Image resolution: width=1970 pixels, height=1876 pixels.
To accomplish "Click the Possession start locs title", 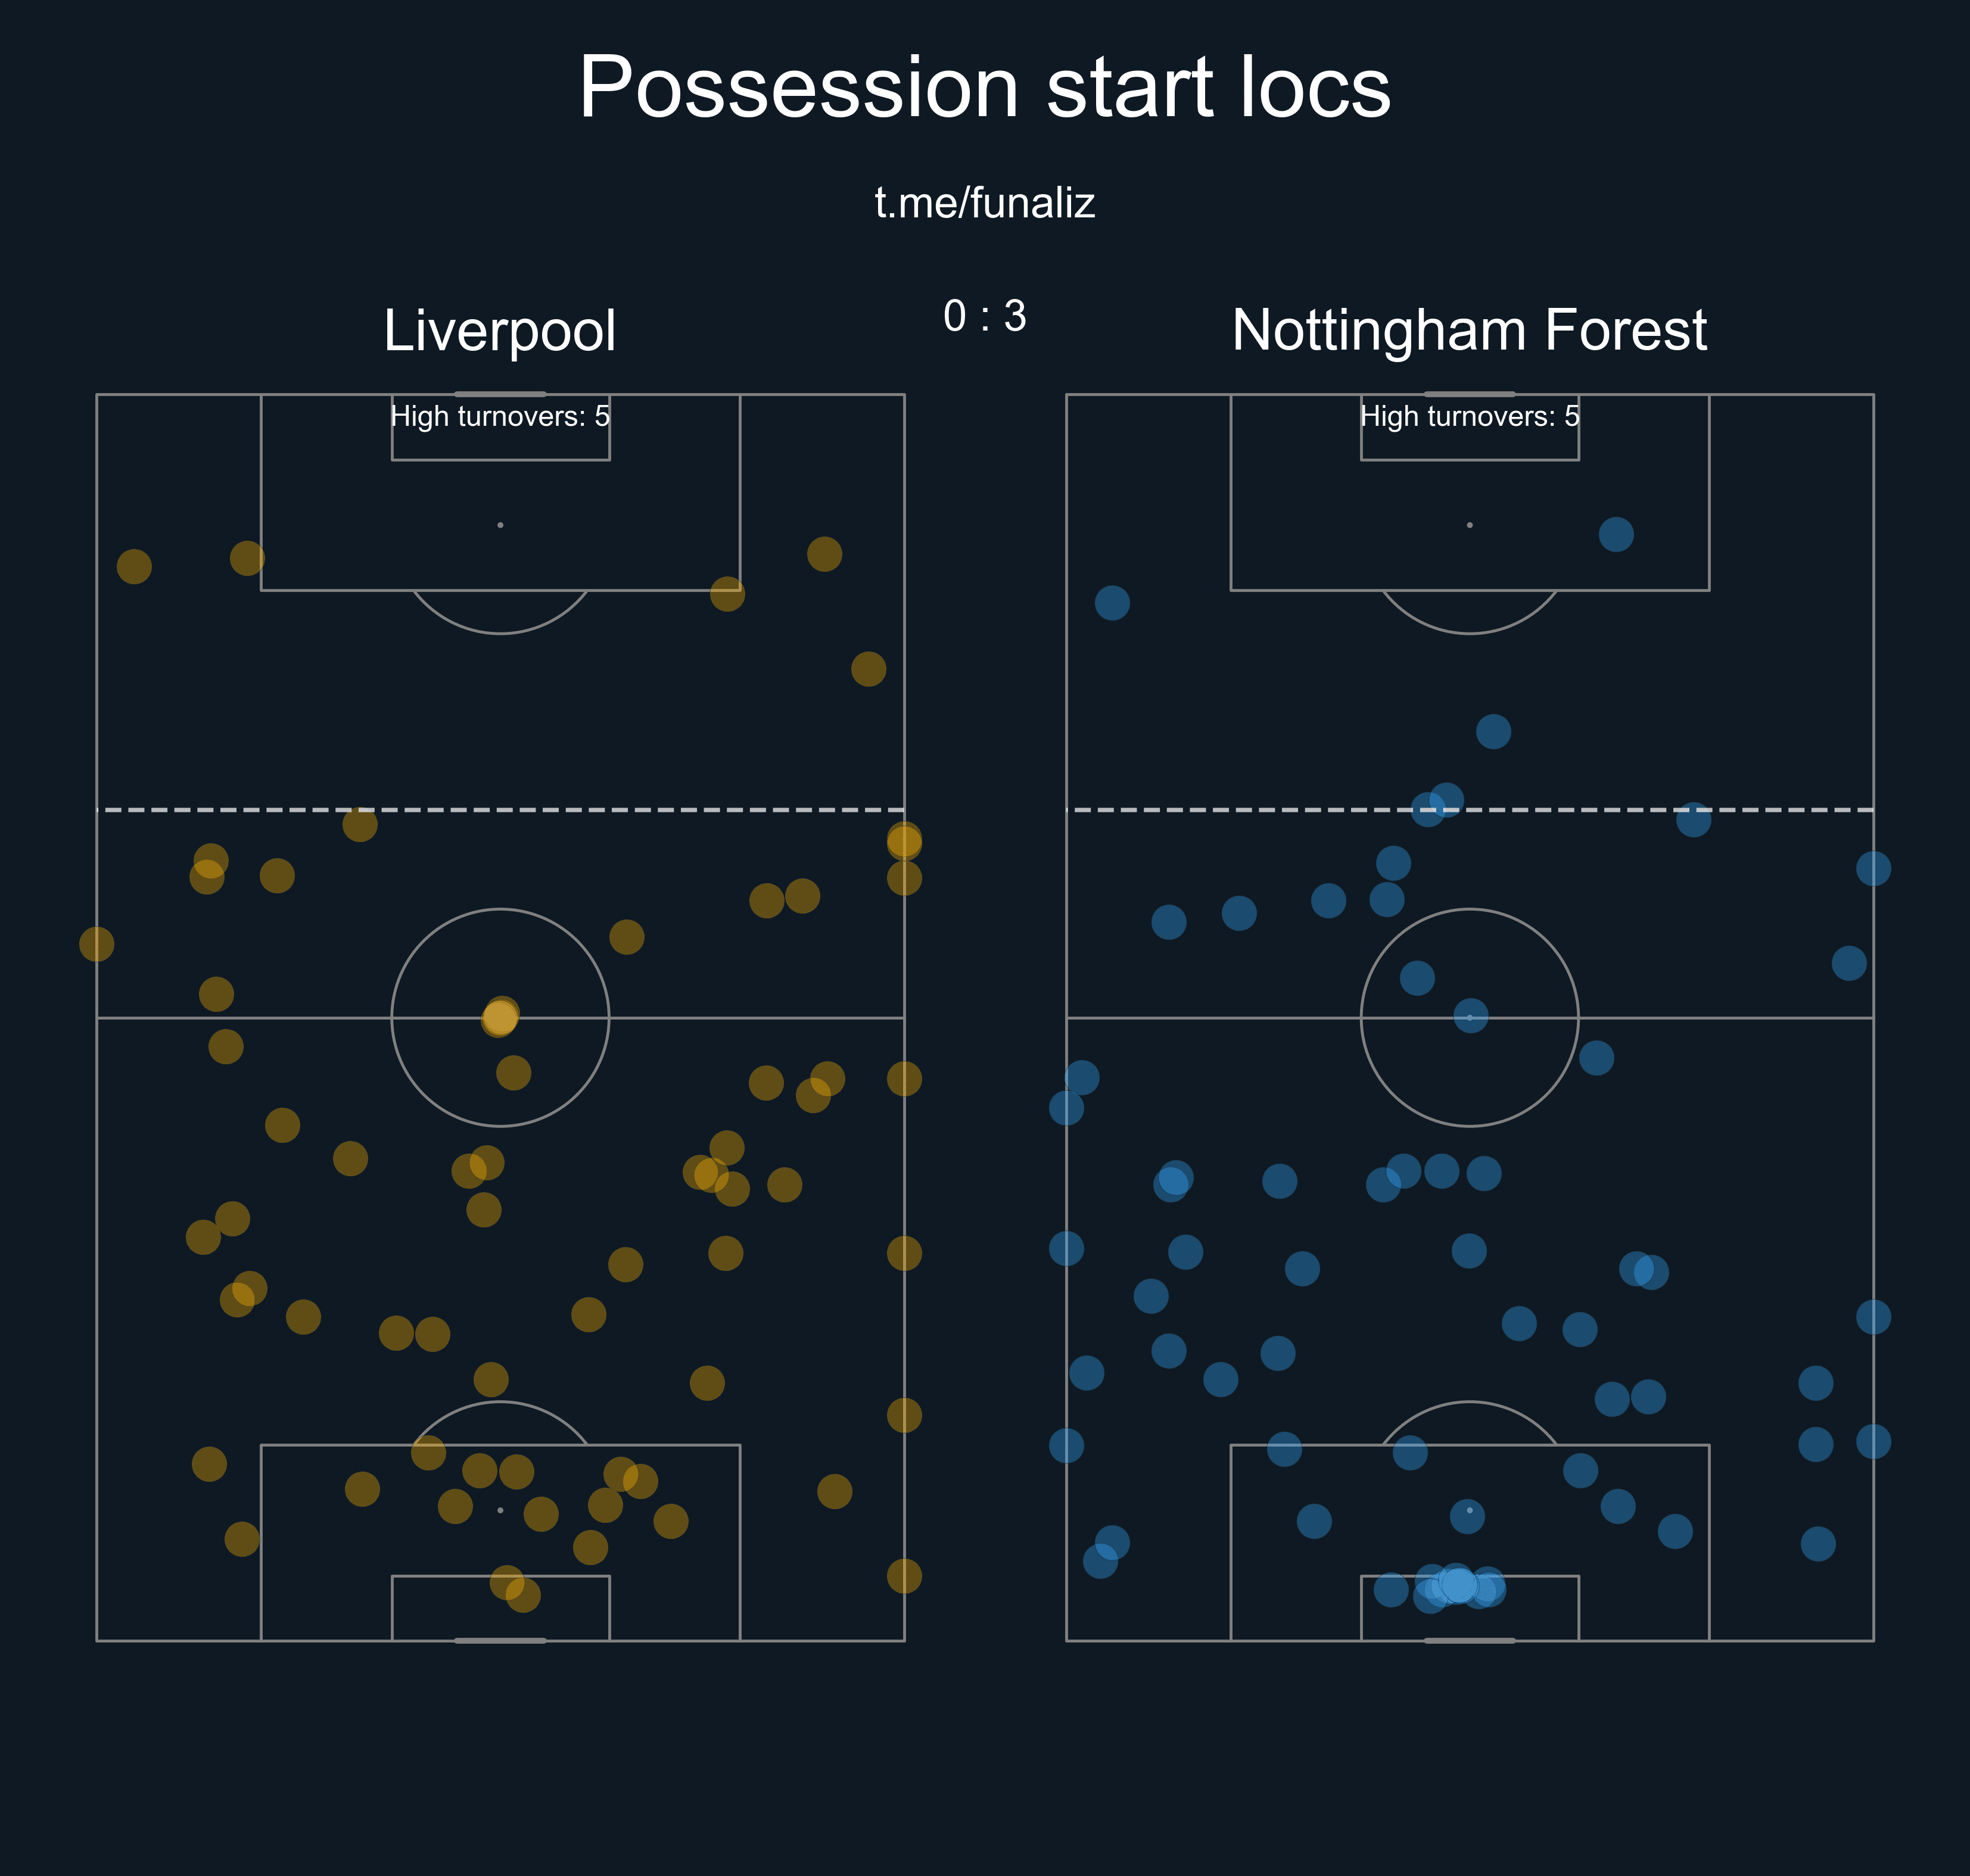I will tap(984, 87).
